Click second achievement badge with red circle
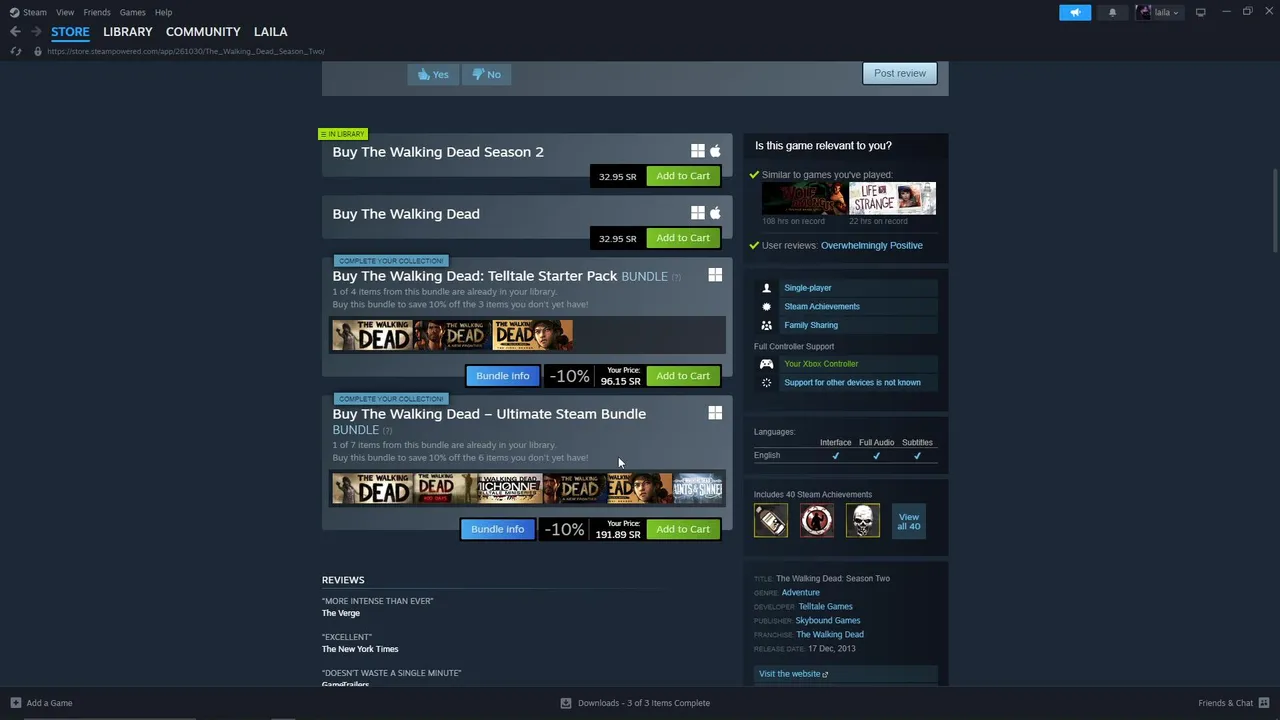 tap(817, 520)
